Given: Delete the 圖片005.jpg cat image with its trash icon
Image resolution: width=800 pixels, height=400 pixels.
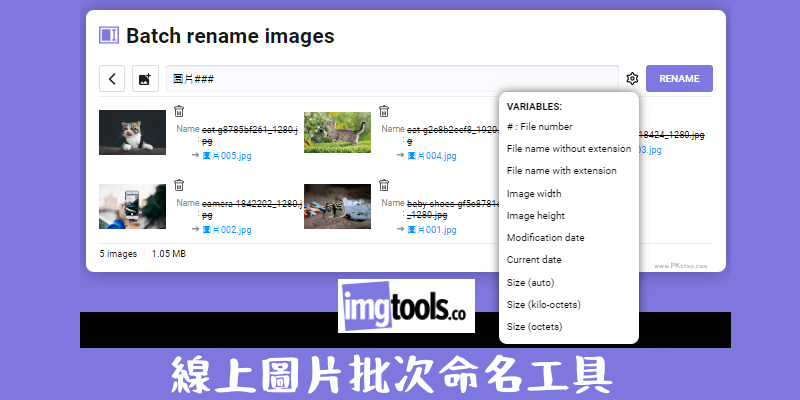Looking at the screenshot, I should coord(179,111).
